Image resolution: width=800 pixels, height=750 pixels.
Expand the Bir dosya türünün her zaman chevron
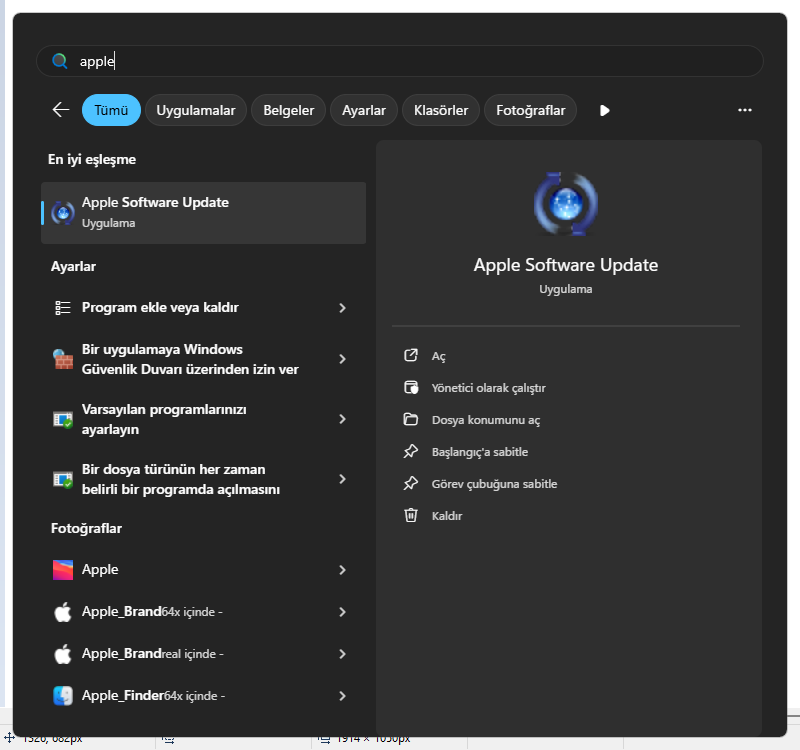pyautogui.click(x=342, y=479)
